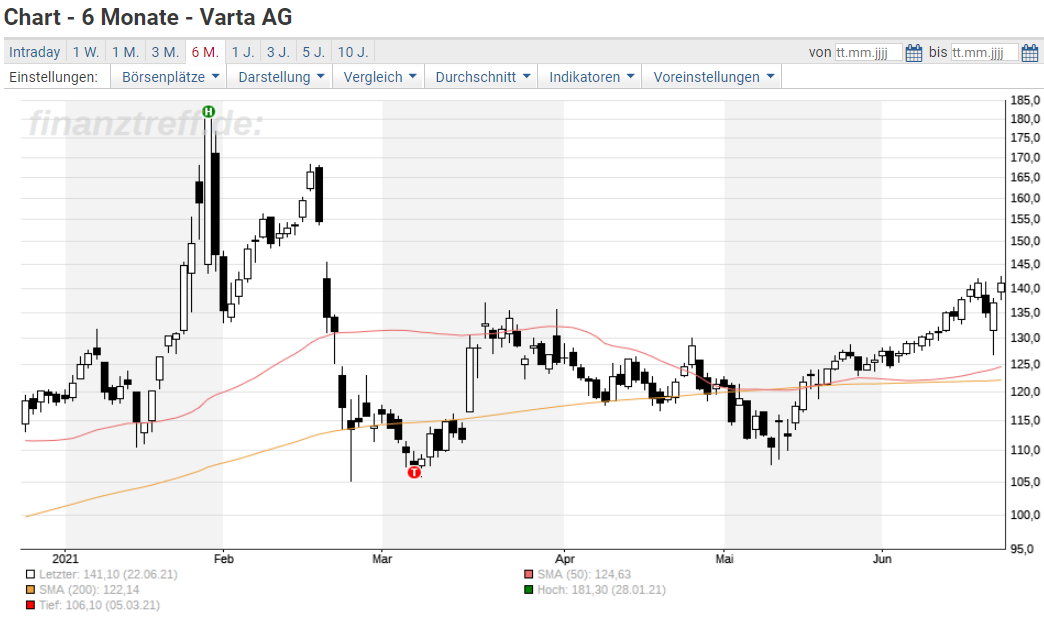The width and height of the screenshot is (1044, 617).
Task: Click the red T low marker
Action: [x=414, y=473]
